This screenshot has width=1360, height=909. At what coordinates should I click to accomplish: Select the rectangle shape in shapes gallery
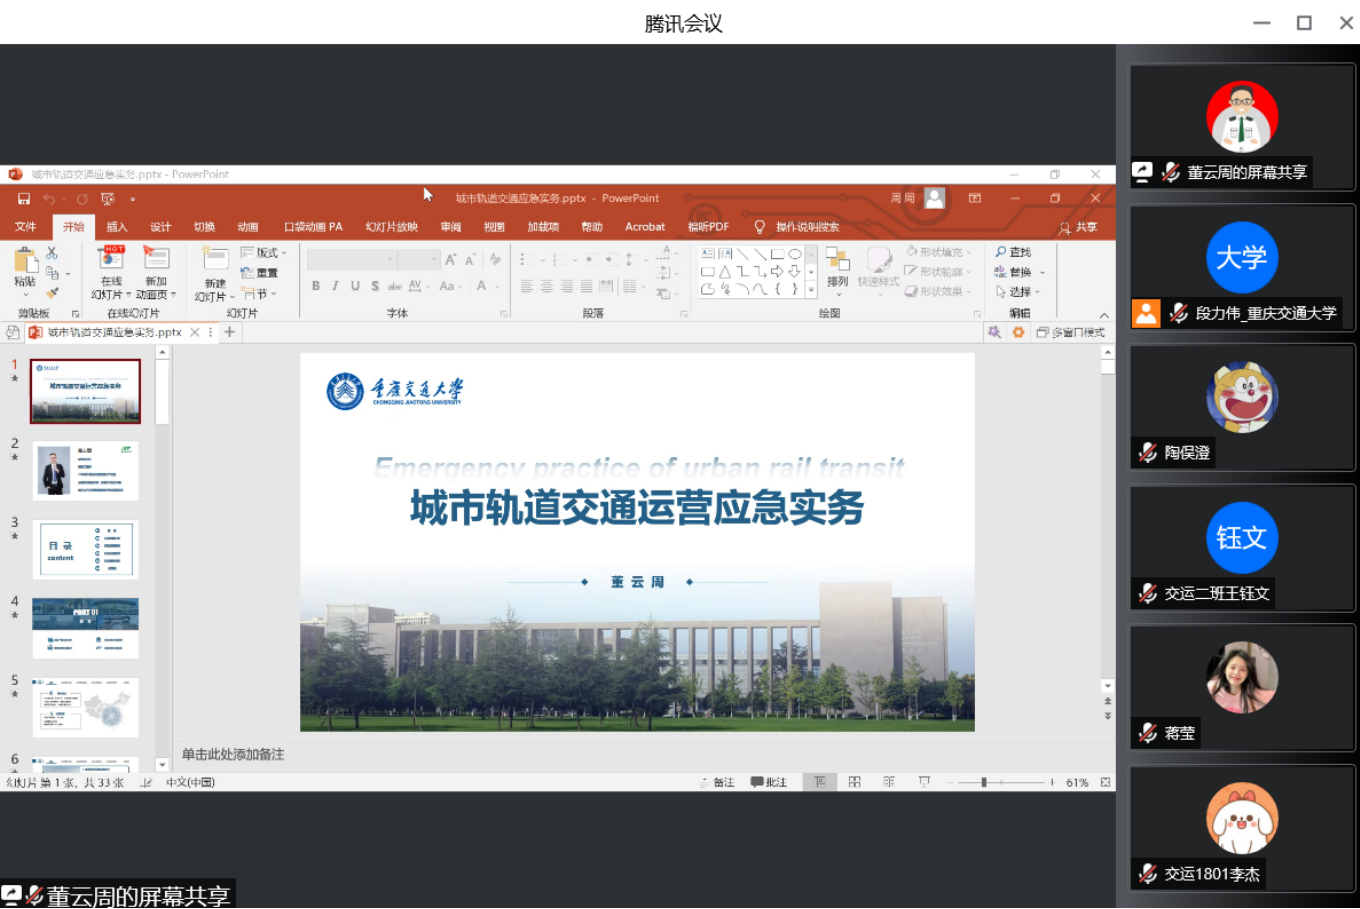pos(777,254)
